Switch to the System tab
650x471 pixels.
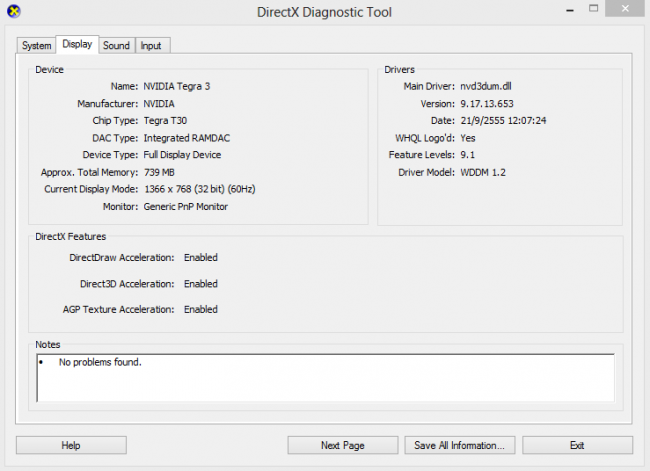click(36, 46)
